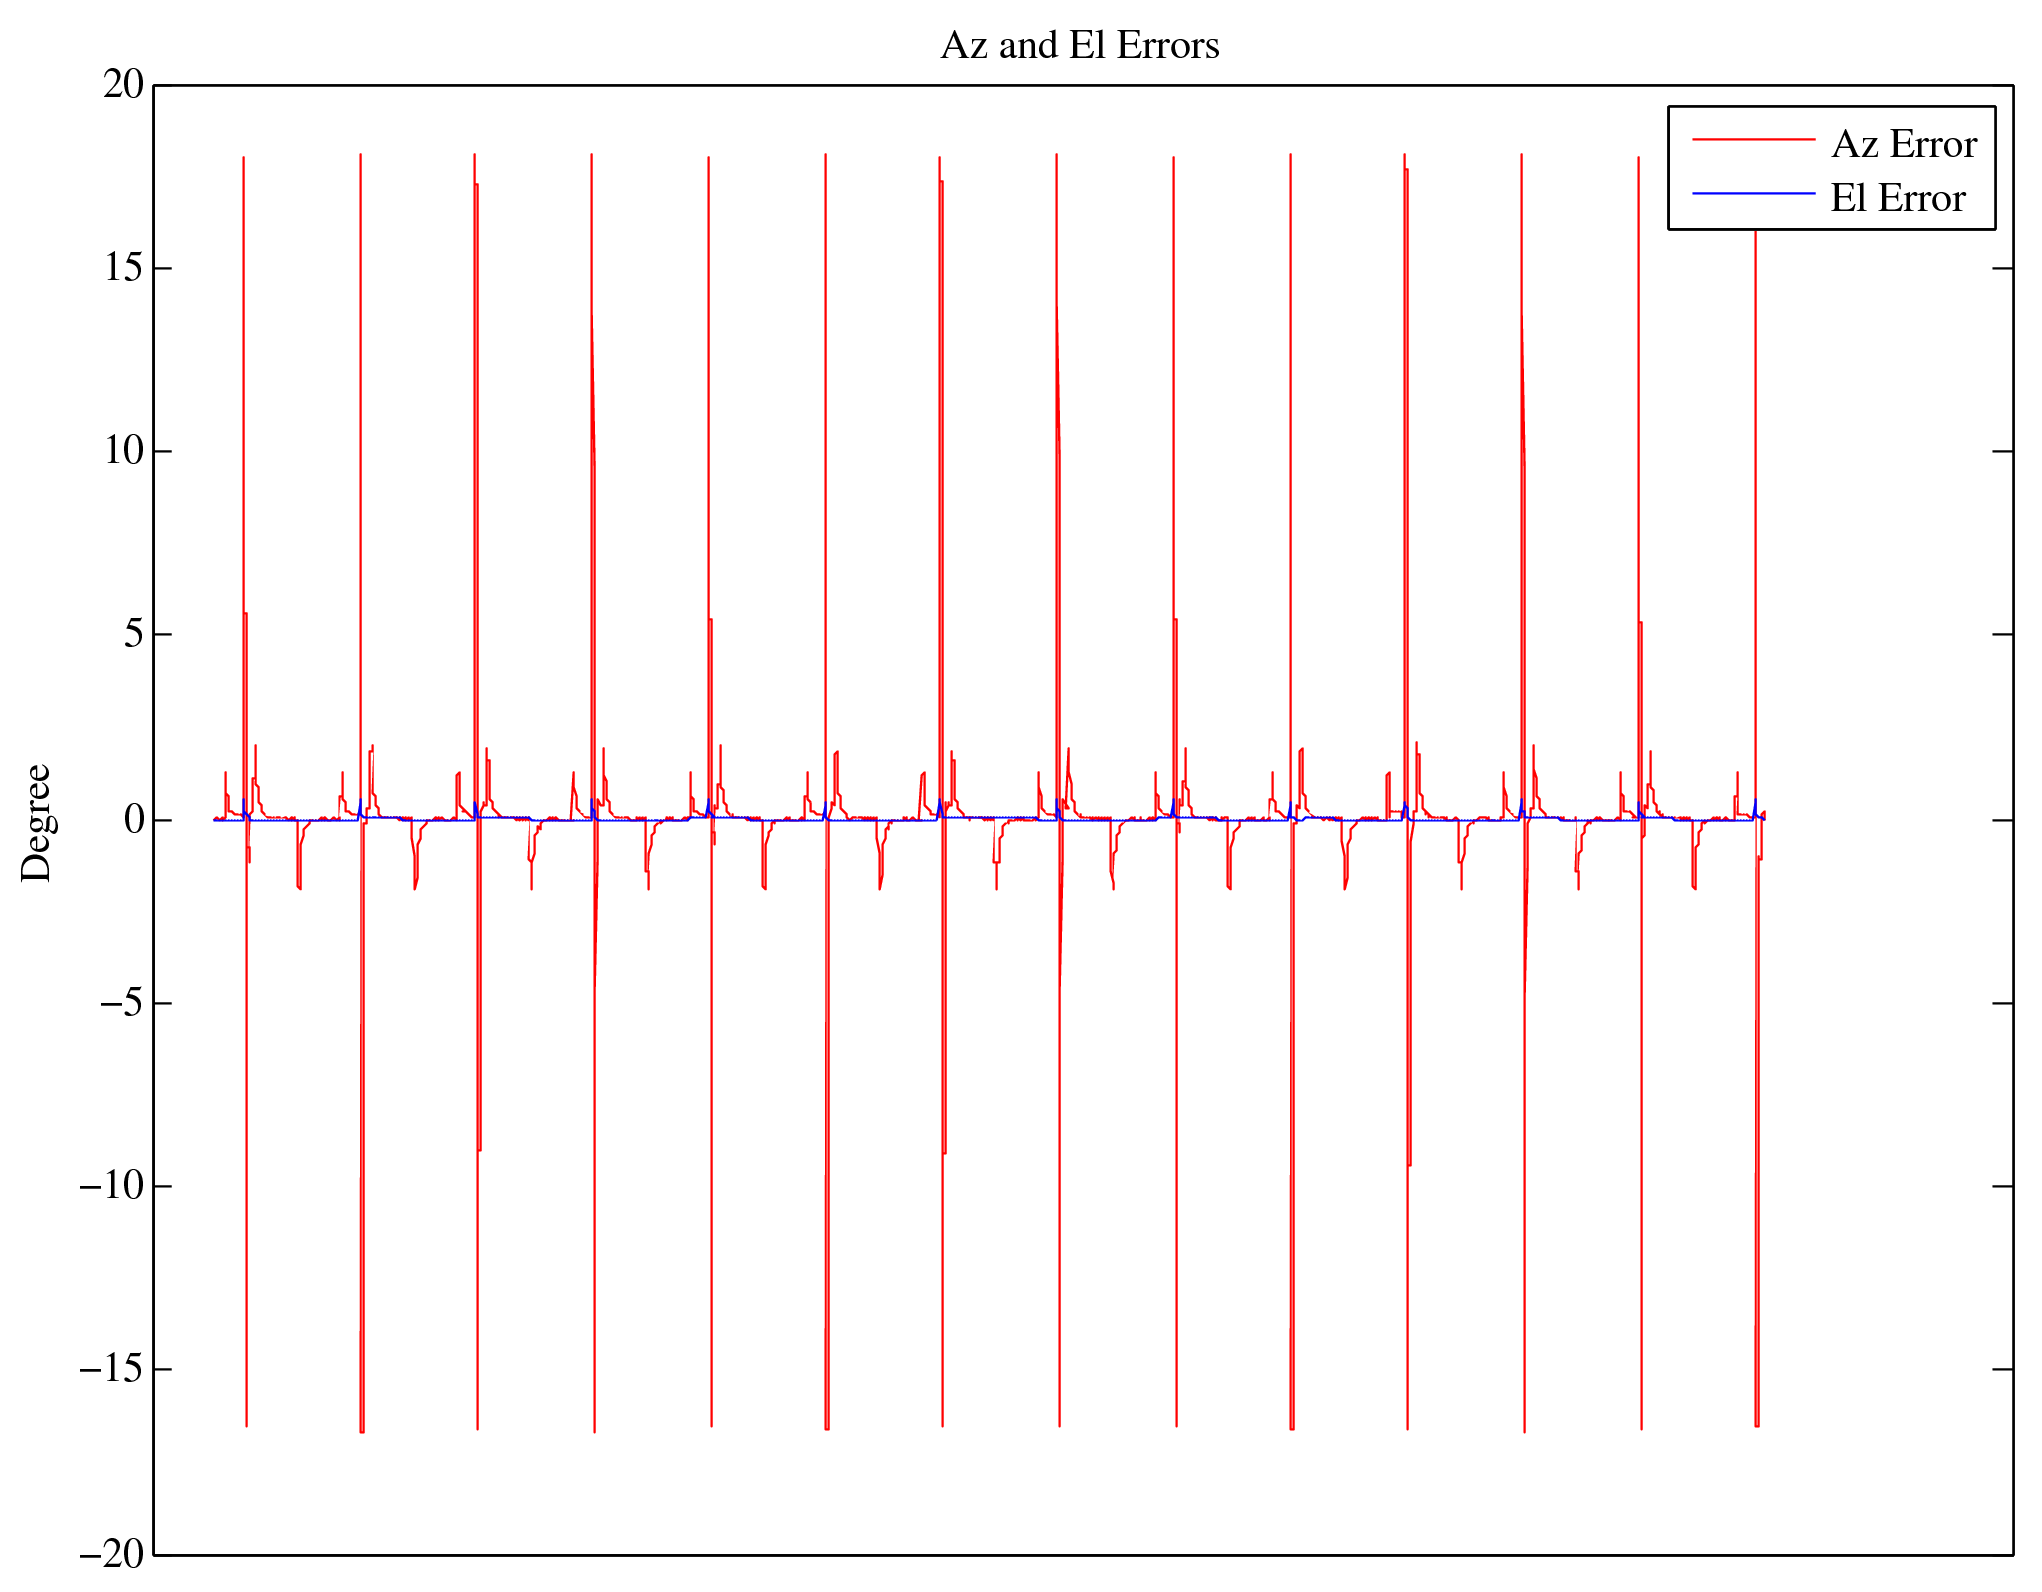Click the plot title 'Az and El Errors'
The height and width of the screenshot is (1592, 2042).
(x=1079, y=46)
